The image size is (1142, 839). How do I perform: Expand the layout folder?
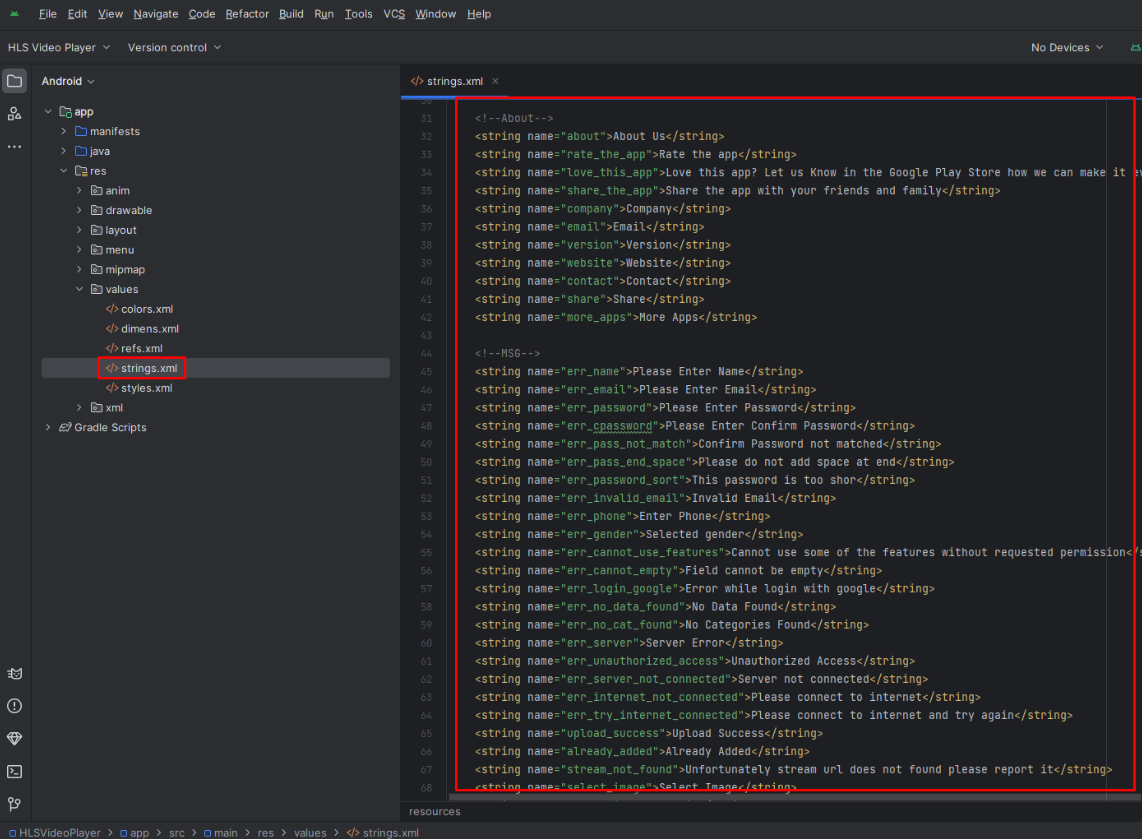(79, 229)
